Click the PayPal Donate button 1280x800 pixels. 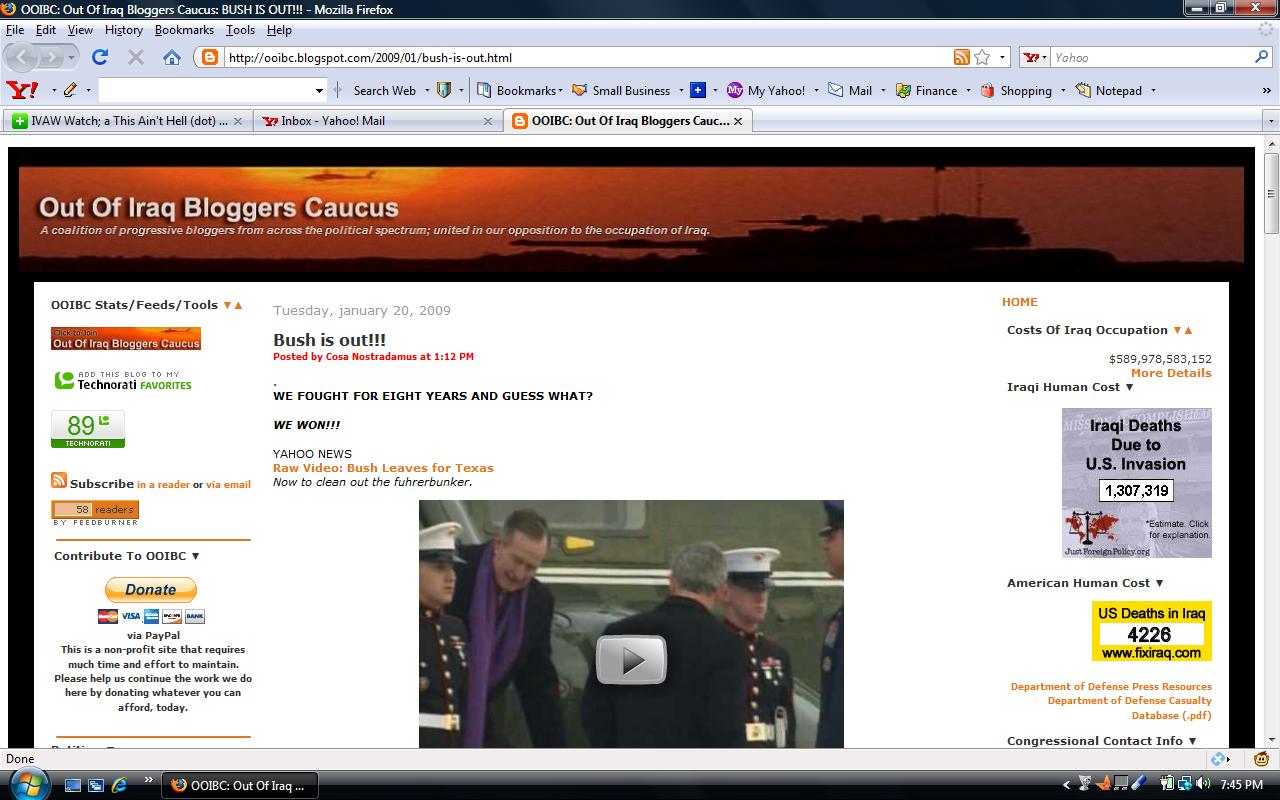151,590
